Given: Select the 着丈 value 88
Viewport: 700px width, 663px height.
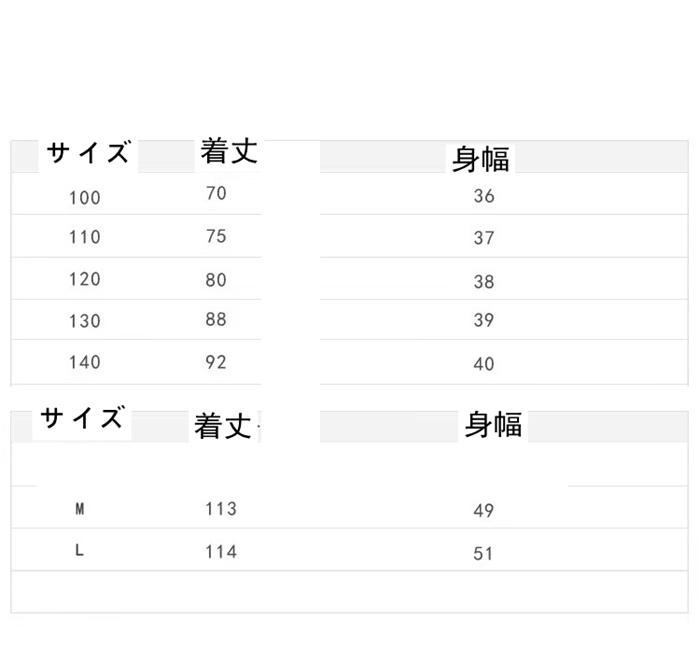Looking at the screenshot, I should (216, 320).
